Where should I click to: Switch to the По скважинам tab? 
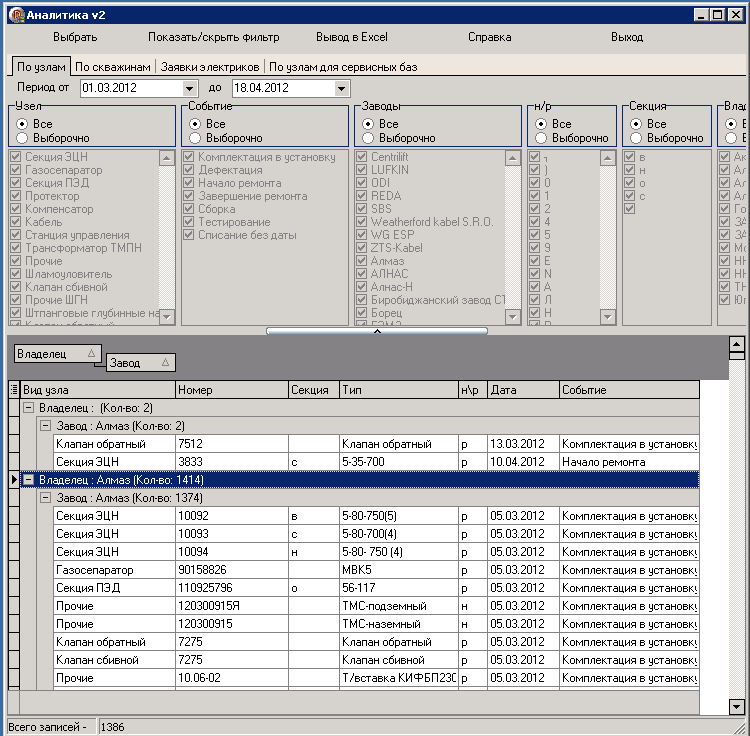113,67
